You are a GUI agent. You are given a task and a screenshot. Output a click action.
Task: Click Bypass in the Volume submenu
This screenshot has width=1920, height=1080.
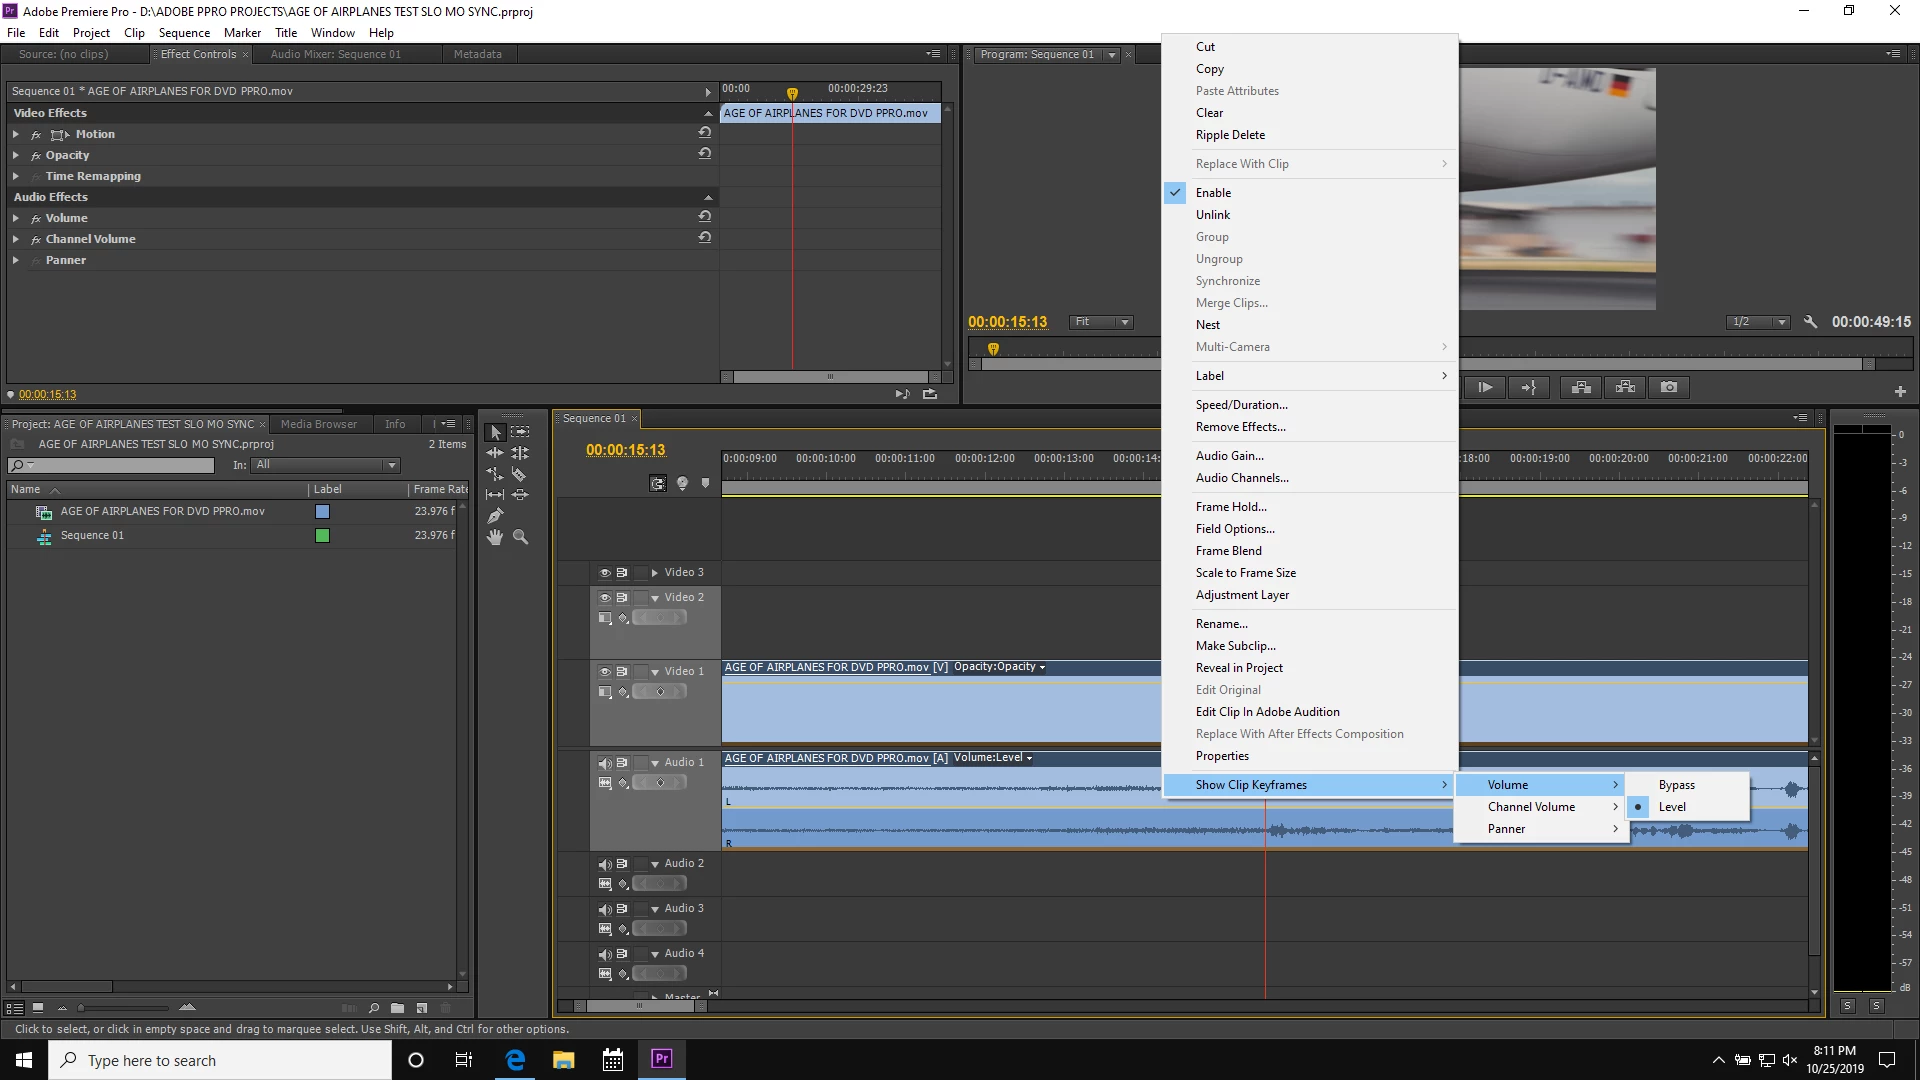tap(1676, 785)
